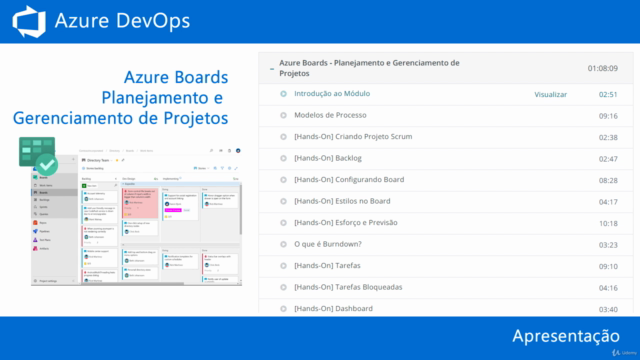Click the 09:16 duration value

click(608, 116)
